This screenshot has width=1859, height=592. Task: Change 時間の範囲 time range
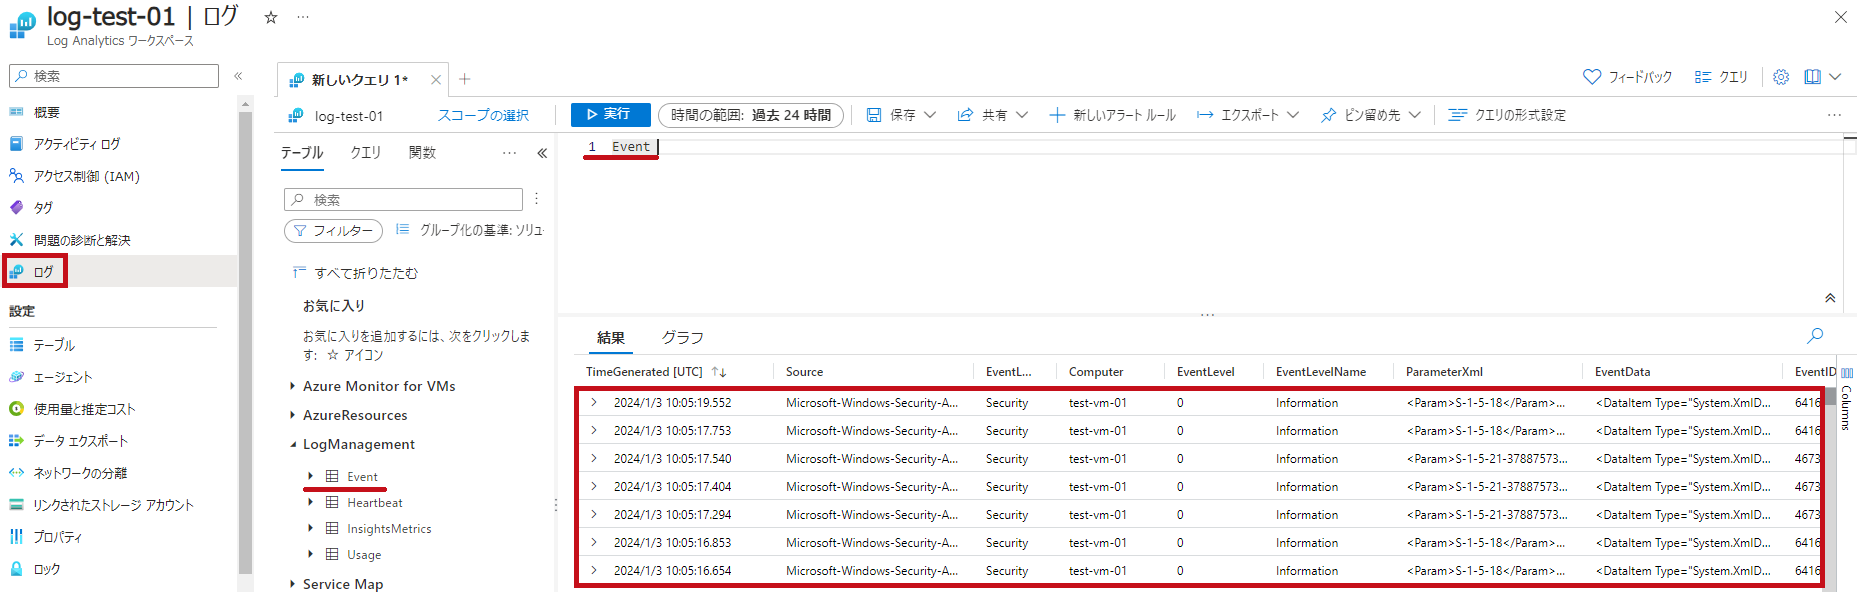[751, 115]
